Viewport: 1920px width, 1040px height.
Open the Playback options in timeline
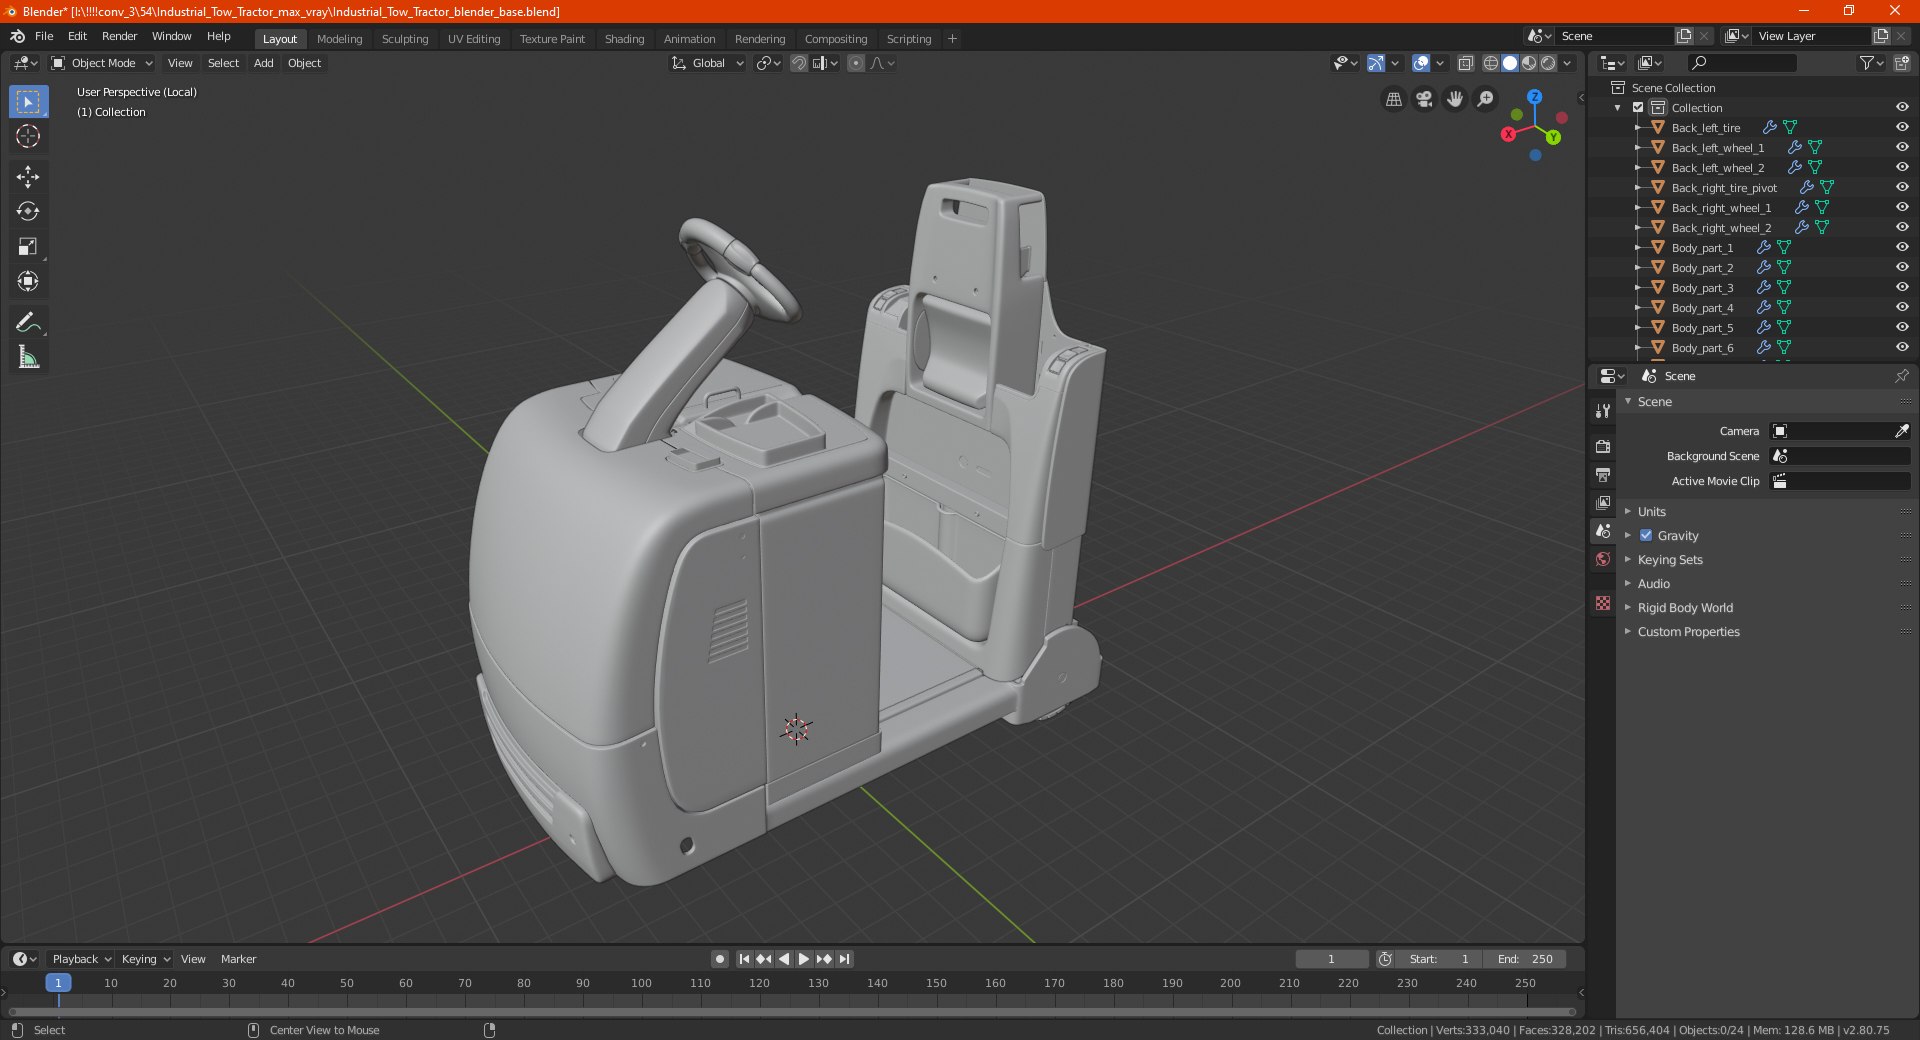click(x=81, y=959)
